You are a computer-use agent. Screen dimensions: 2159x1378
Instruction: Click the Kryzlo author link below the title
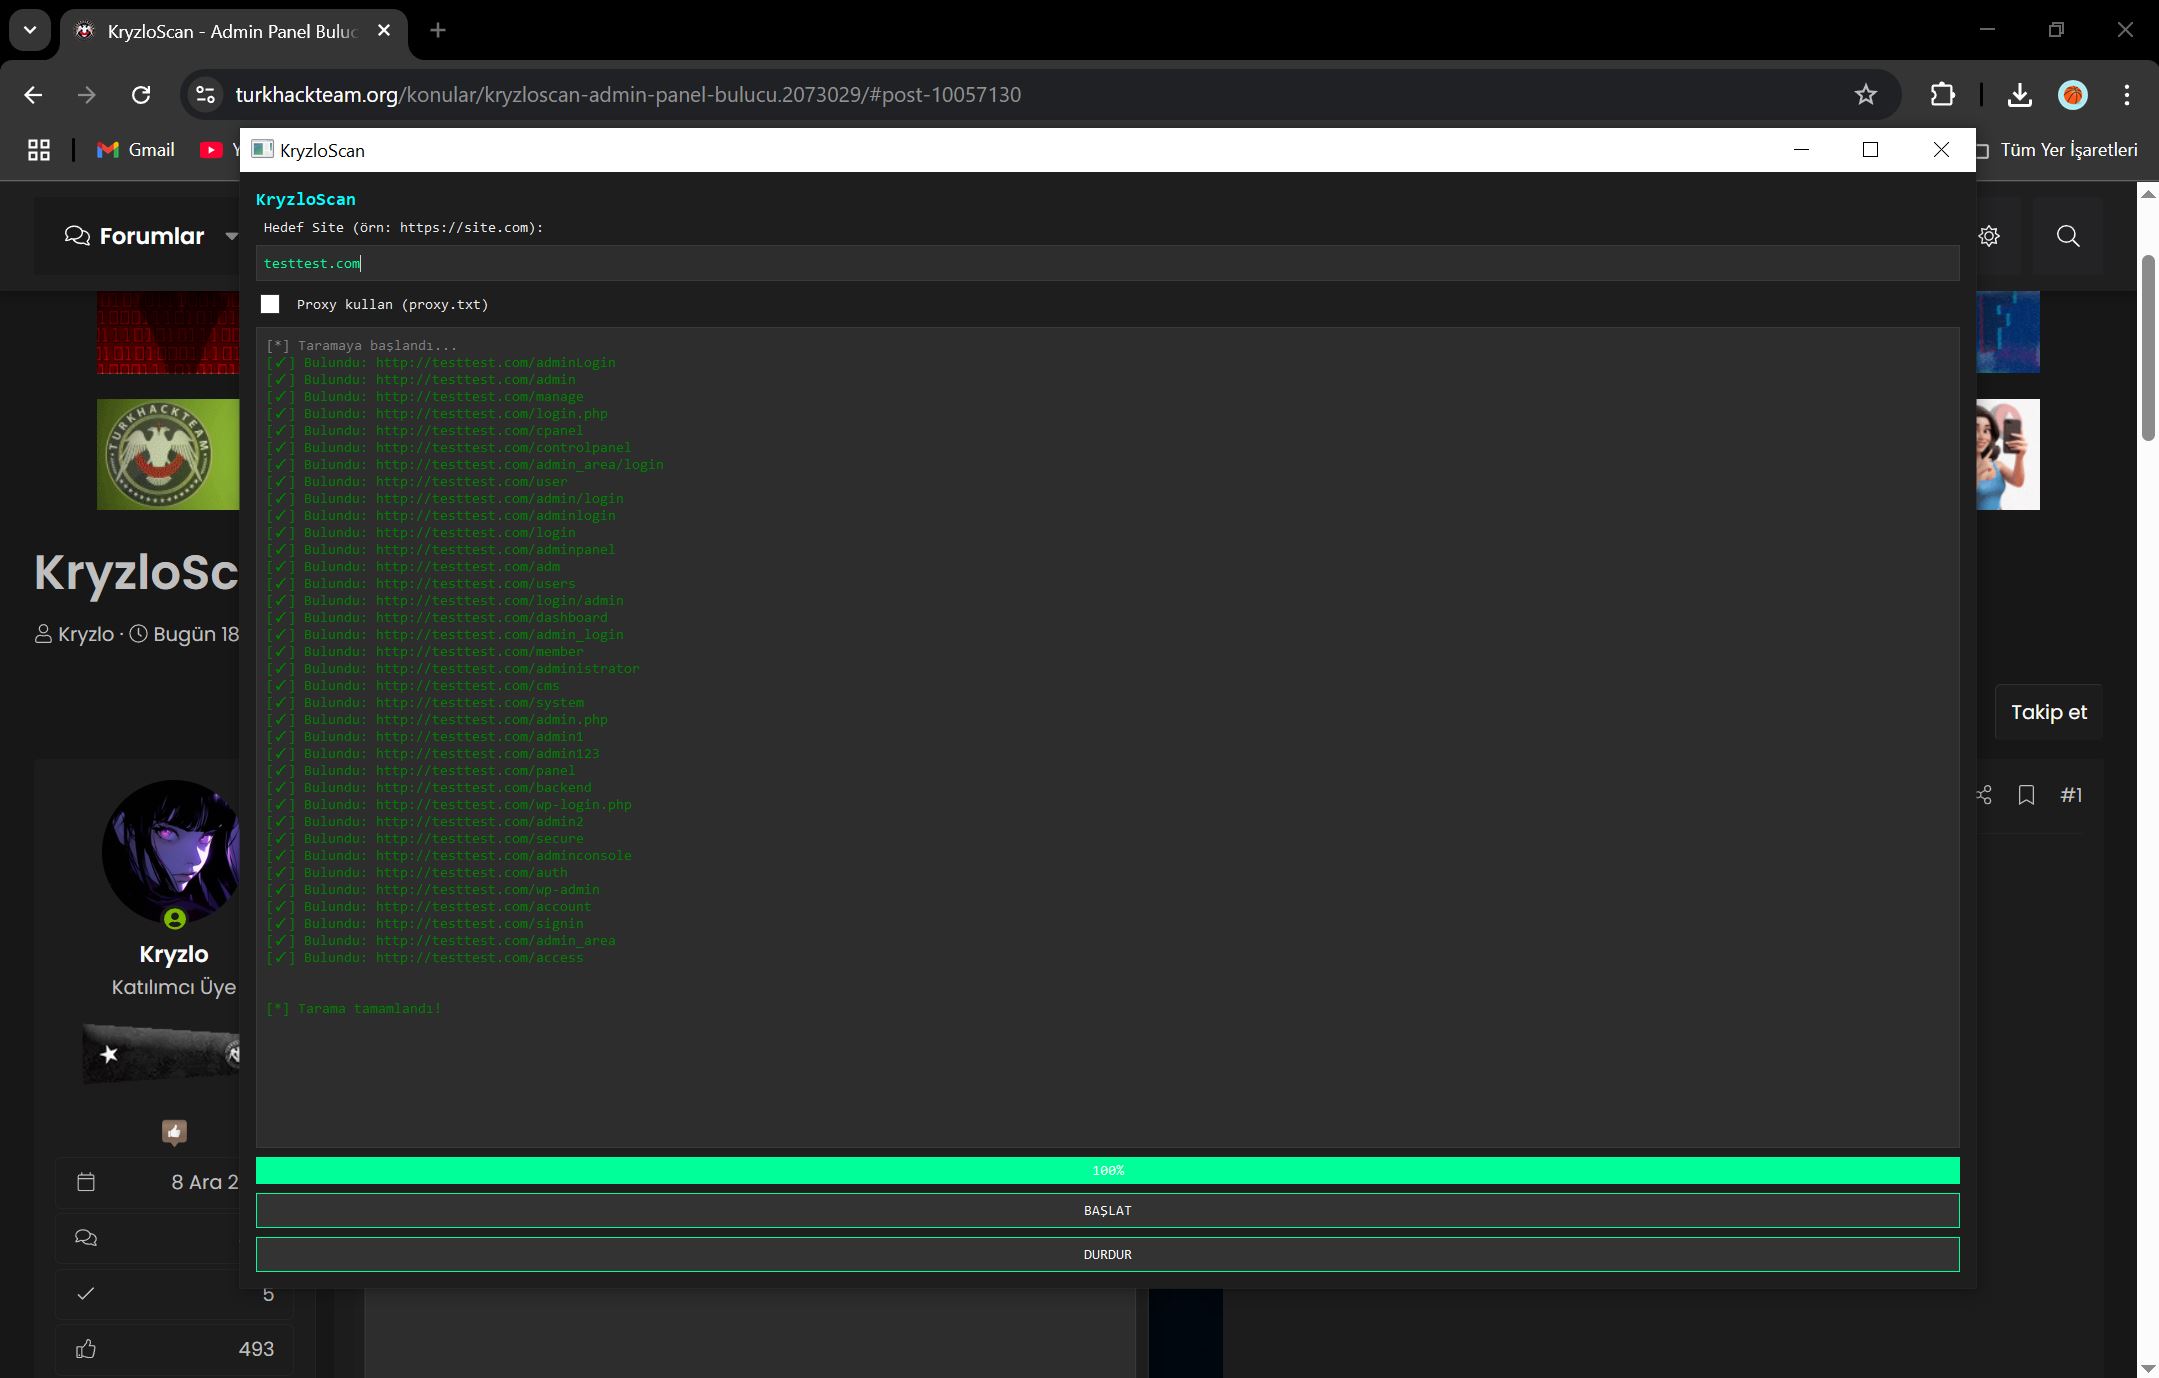tap(85, 634)
